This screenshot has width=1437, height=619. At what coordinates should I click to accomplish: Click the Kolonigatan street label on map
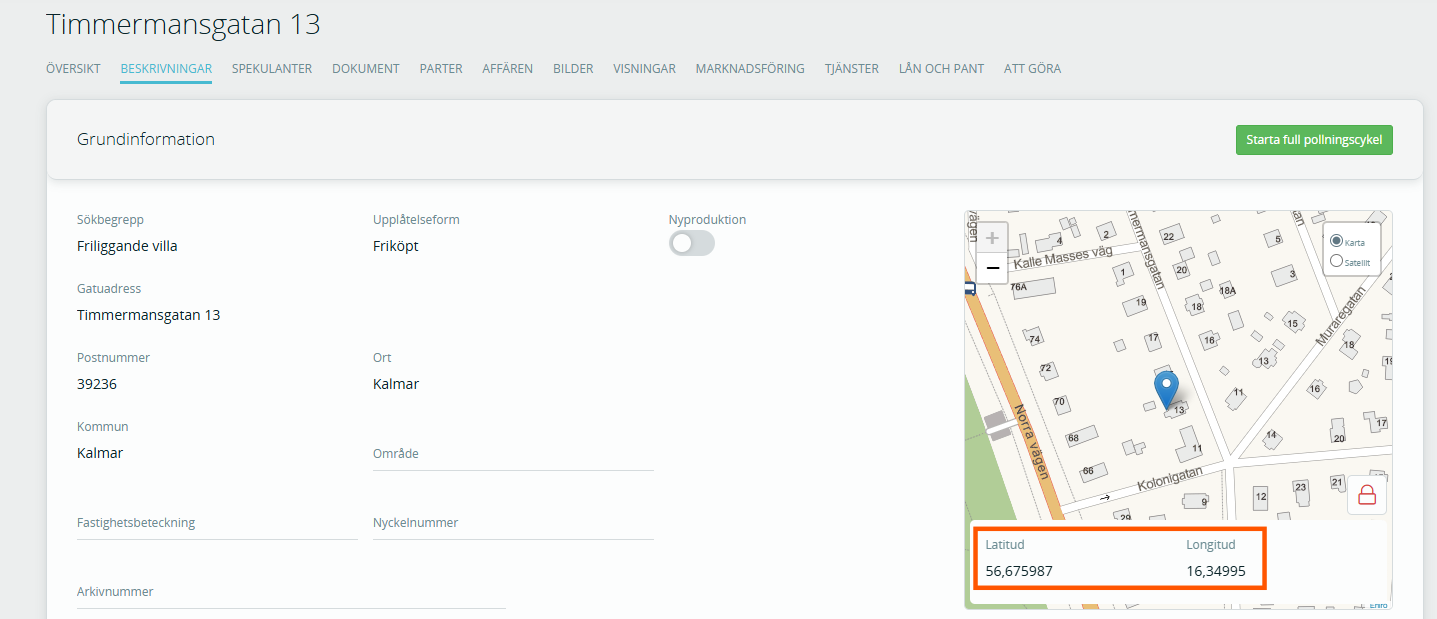1171,479
